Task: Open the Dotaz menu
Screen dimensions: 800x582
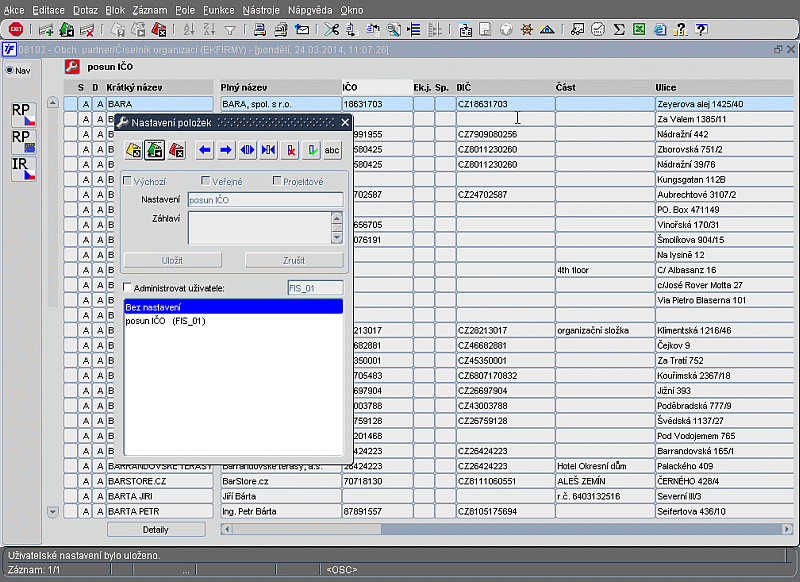Action: (x=85, y=10)
